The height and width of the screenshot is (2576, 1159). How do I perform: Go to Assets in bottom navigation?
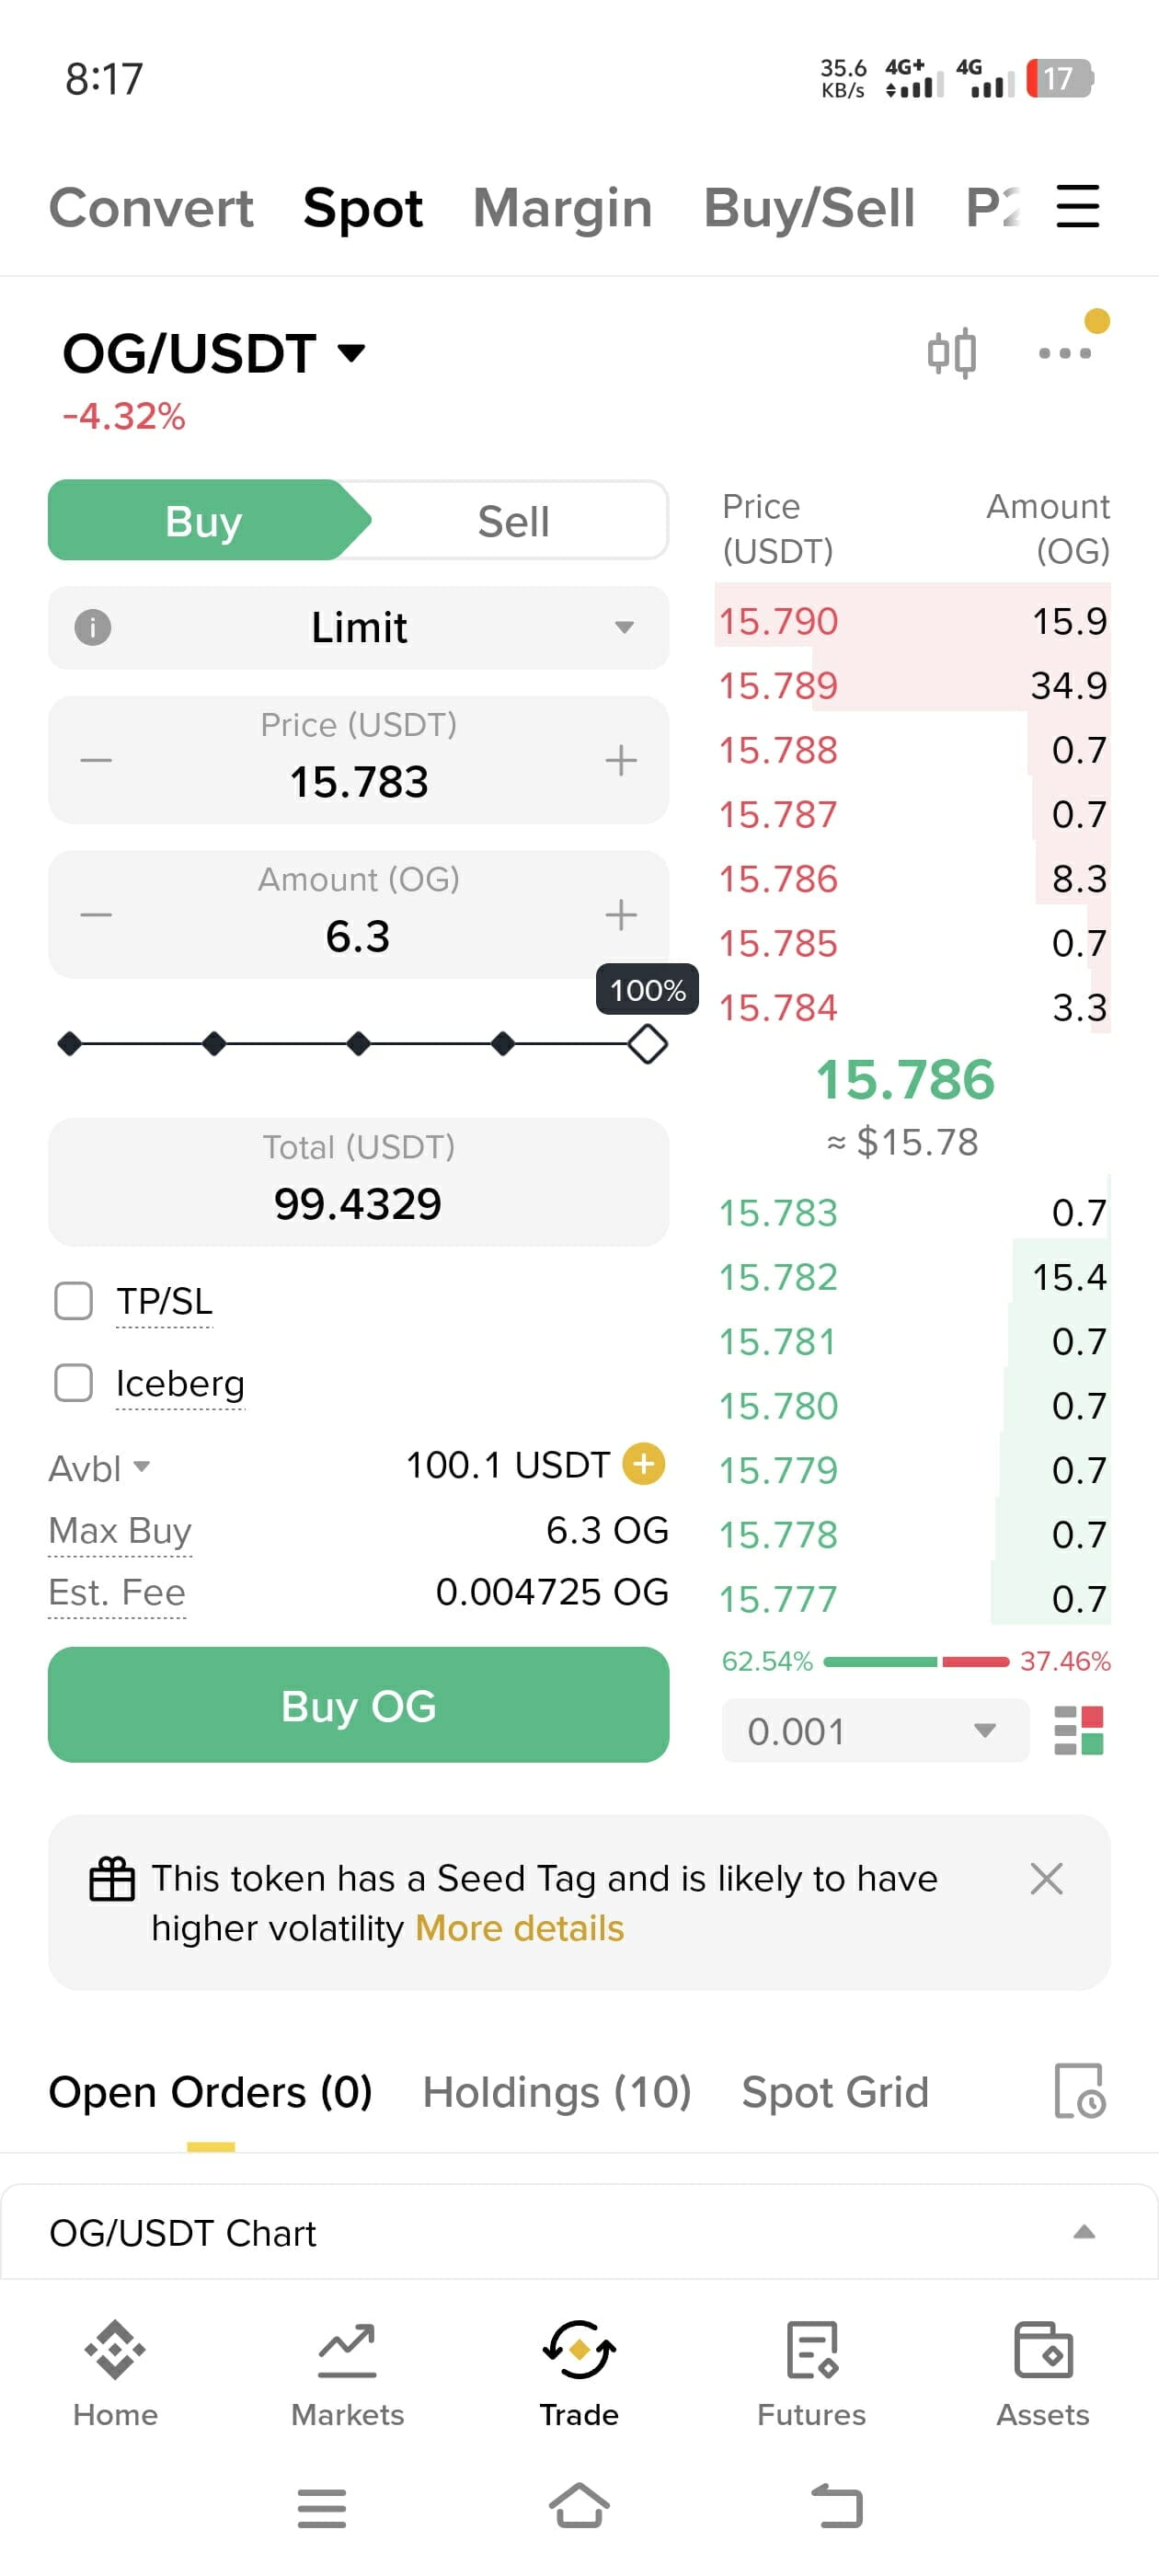[1042, 2374]
